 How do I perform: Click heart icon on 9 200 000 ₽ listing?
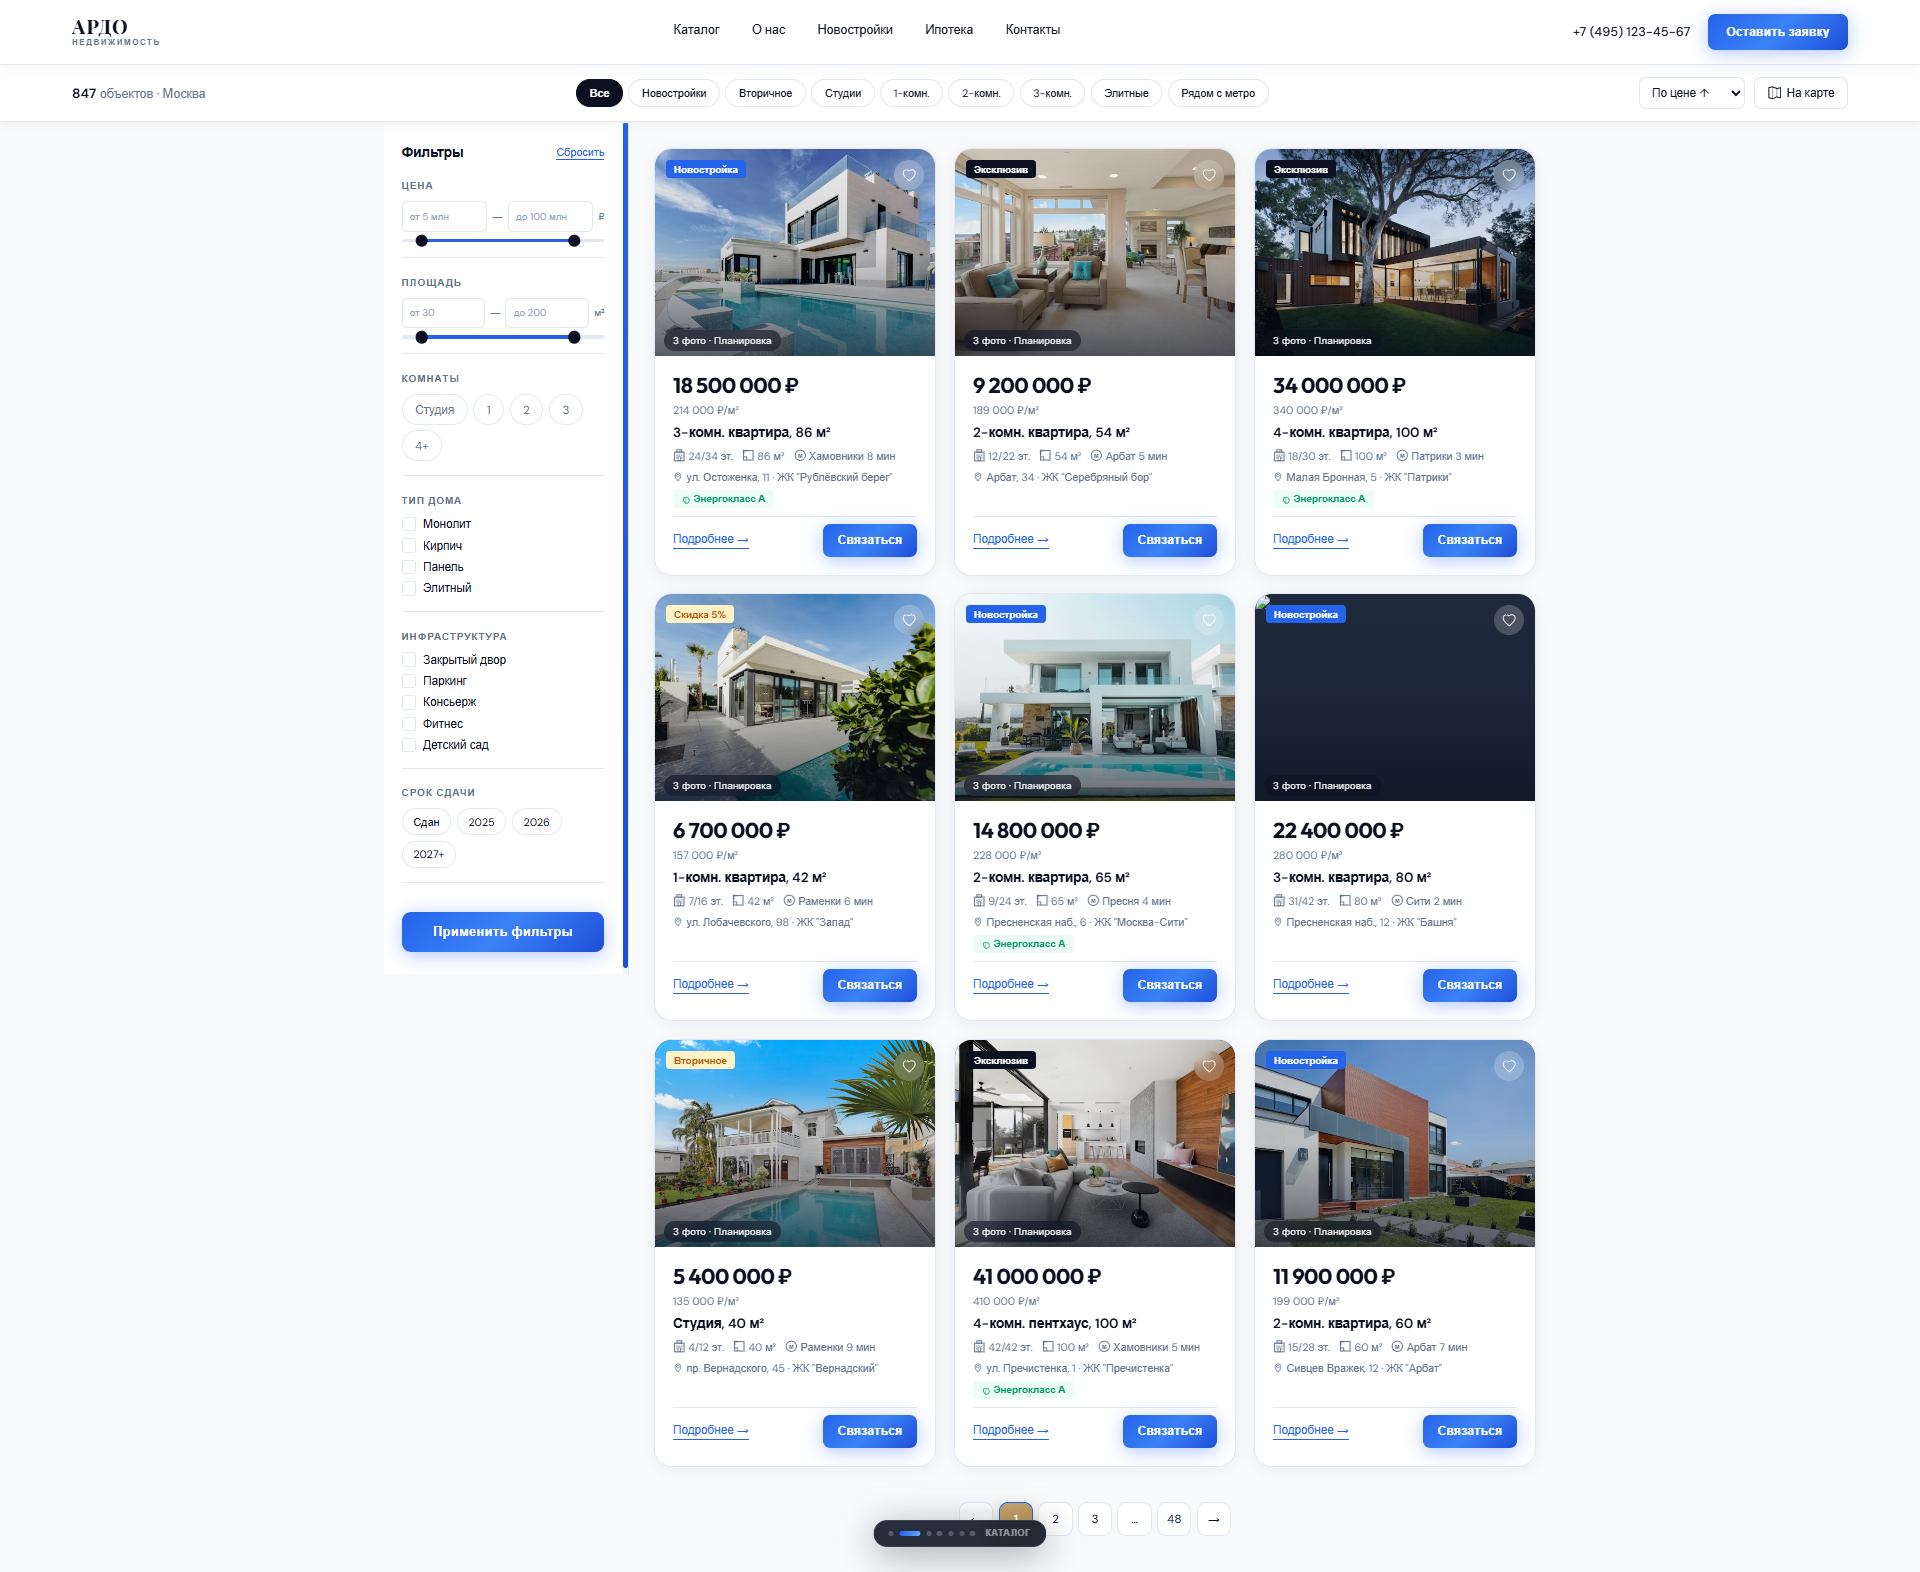tap(1209, 175)
